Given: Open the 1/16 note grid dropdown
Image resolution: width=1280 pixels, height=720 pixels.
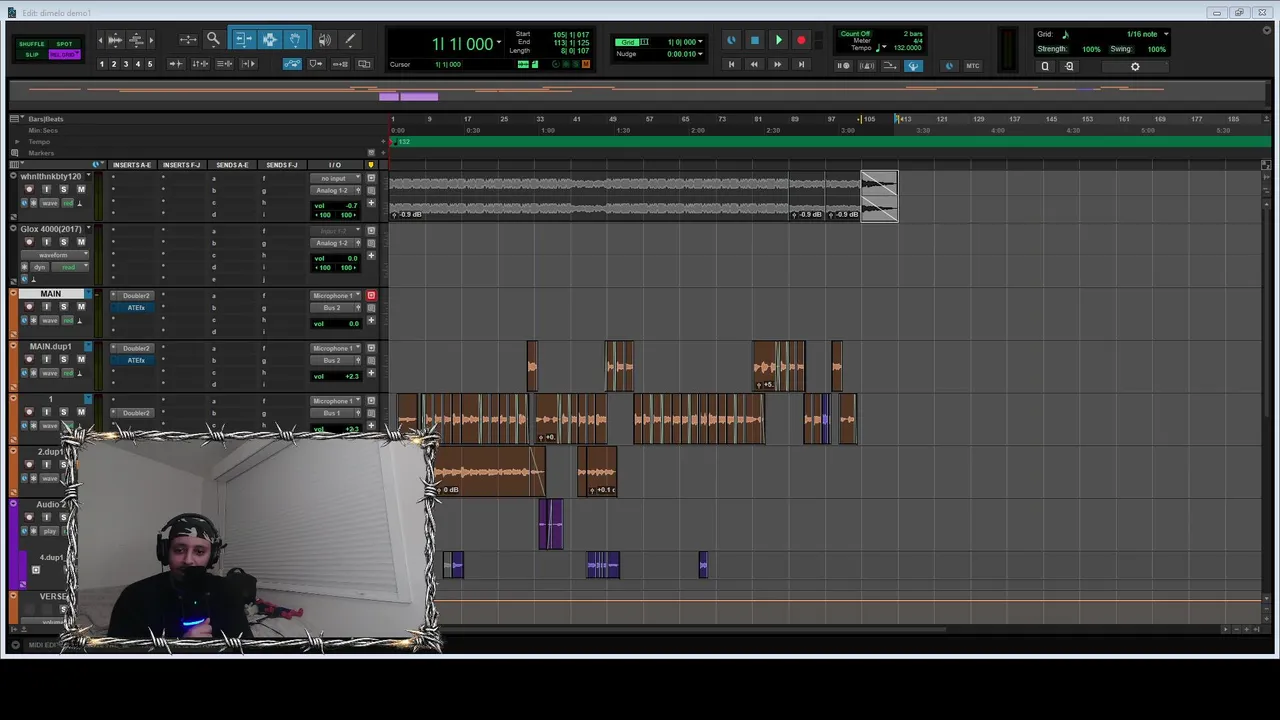Looking at the screenshot, I should coord(1166,34).
